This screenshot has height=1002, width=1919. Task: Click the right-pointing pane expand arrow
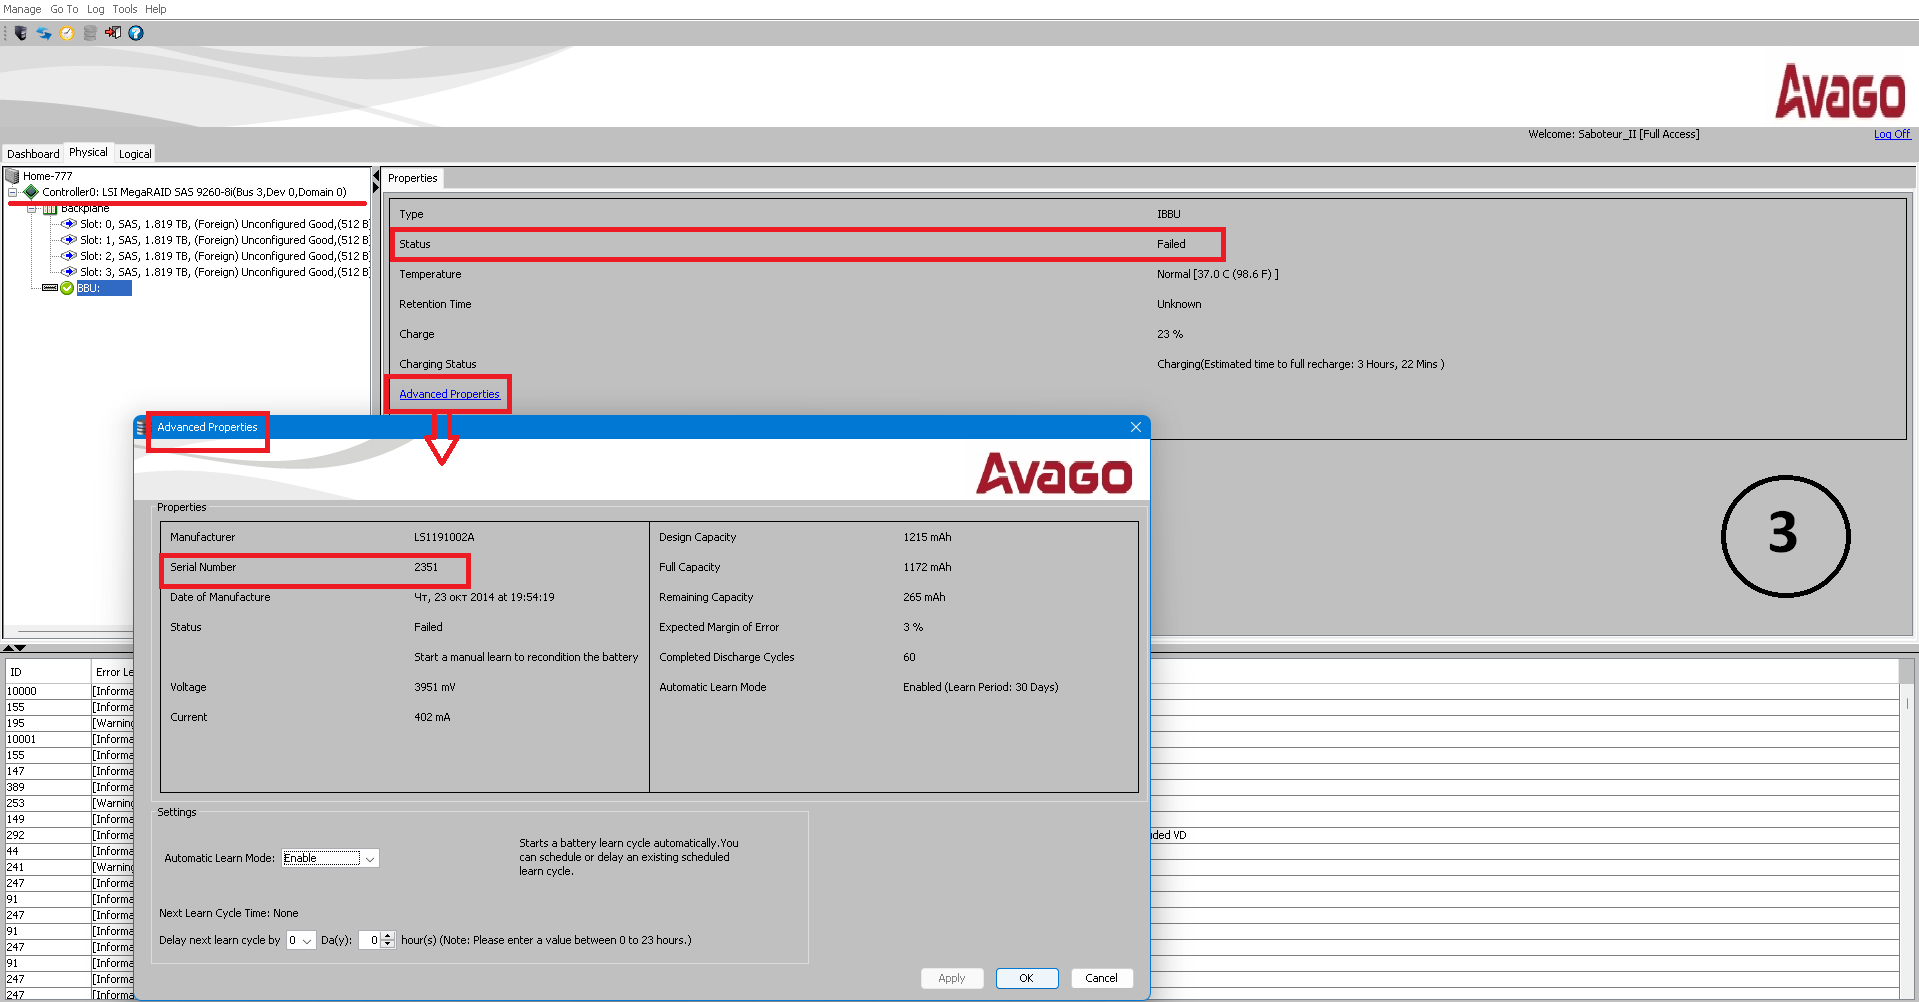tap(376, 188)
